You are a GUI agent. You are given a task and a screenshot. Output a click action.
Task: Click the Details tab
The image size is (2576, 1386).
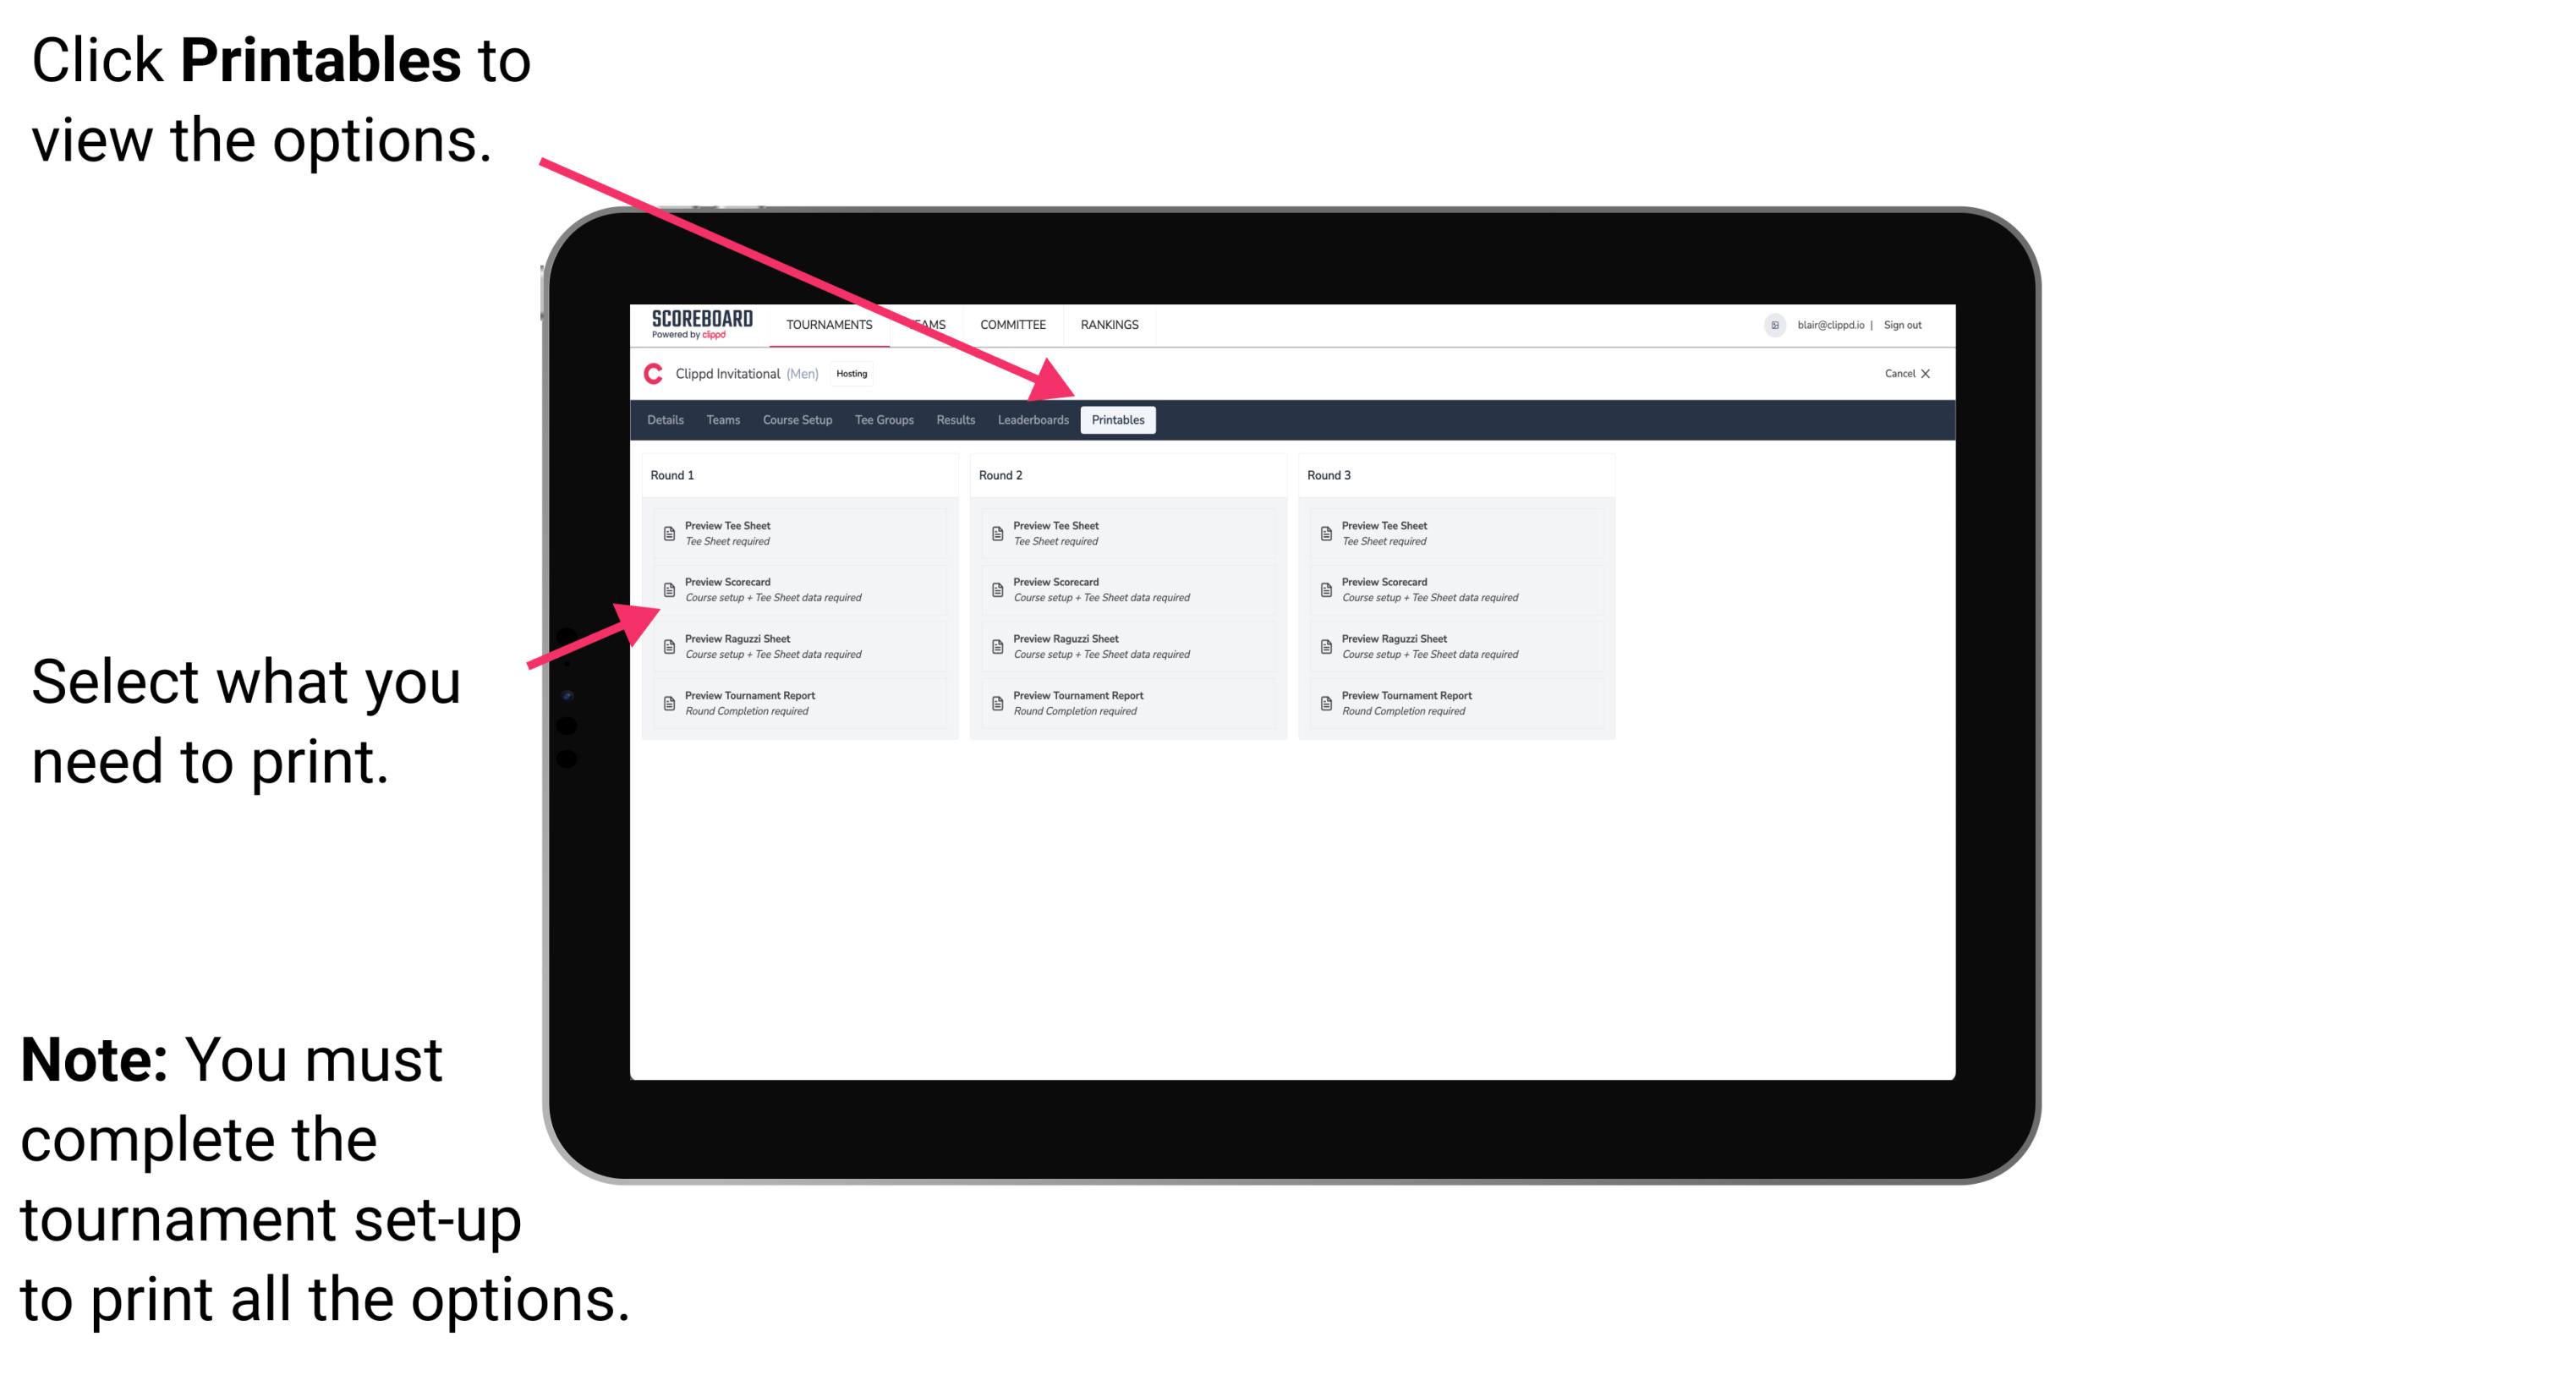click(x=664, y=420)
